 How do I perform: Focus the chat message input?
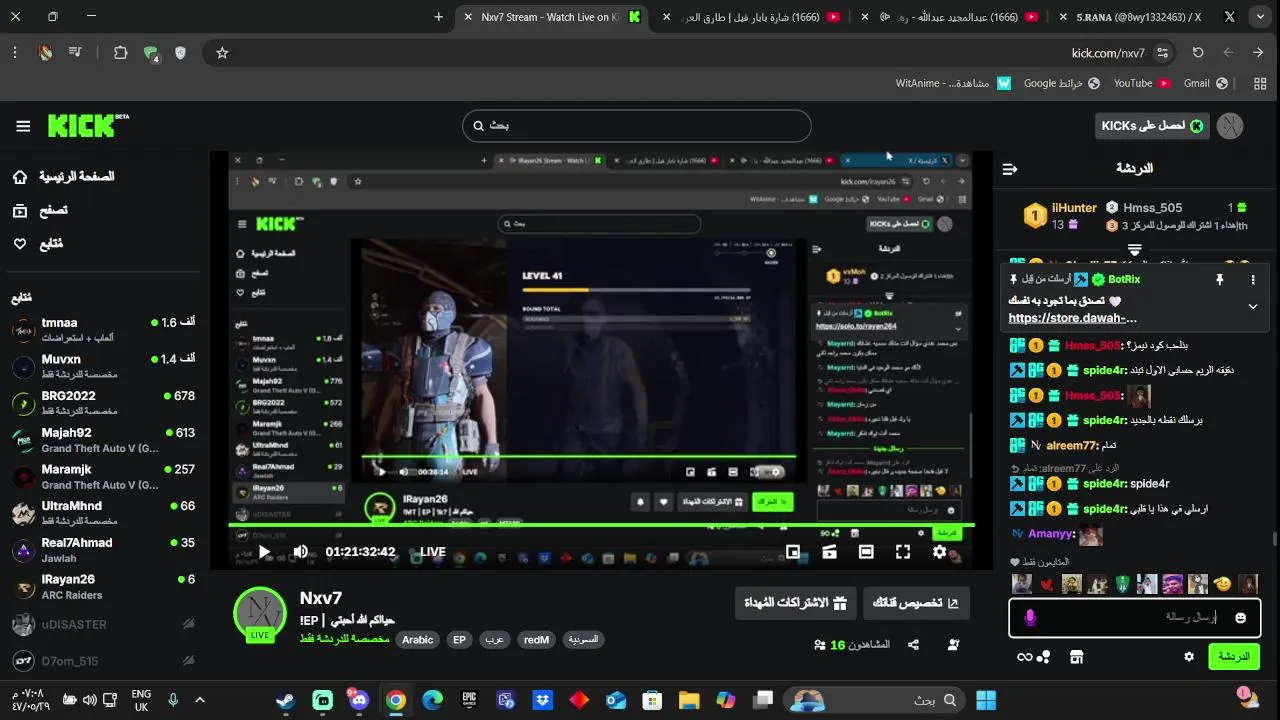(1135, 618)
